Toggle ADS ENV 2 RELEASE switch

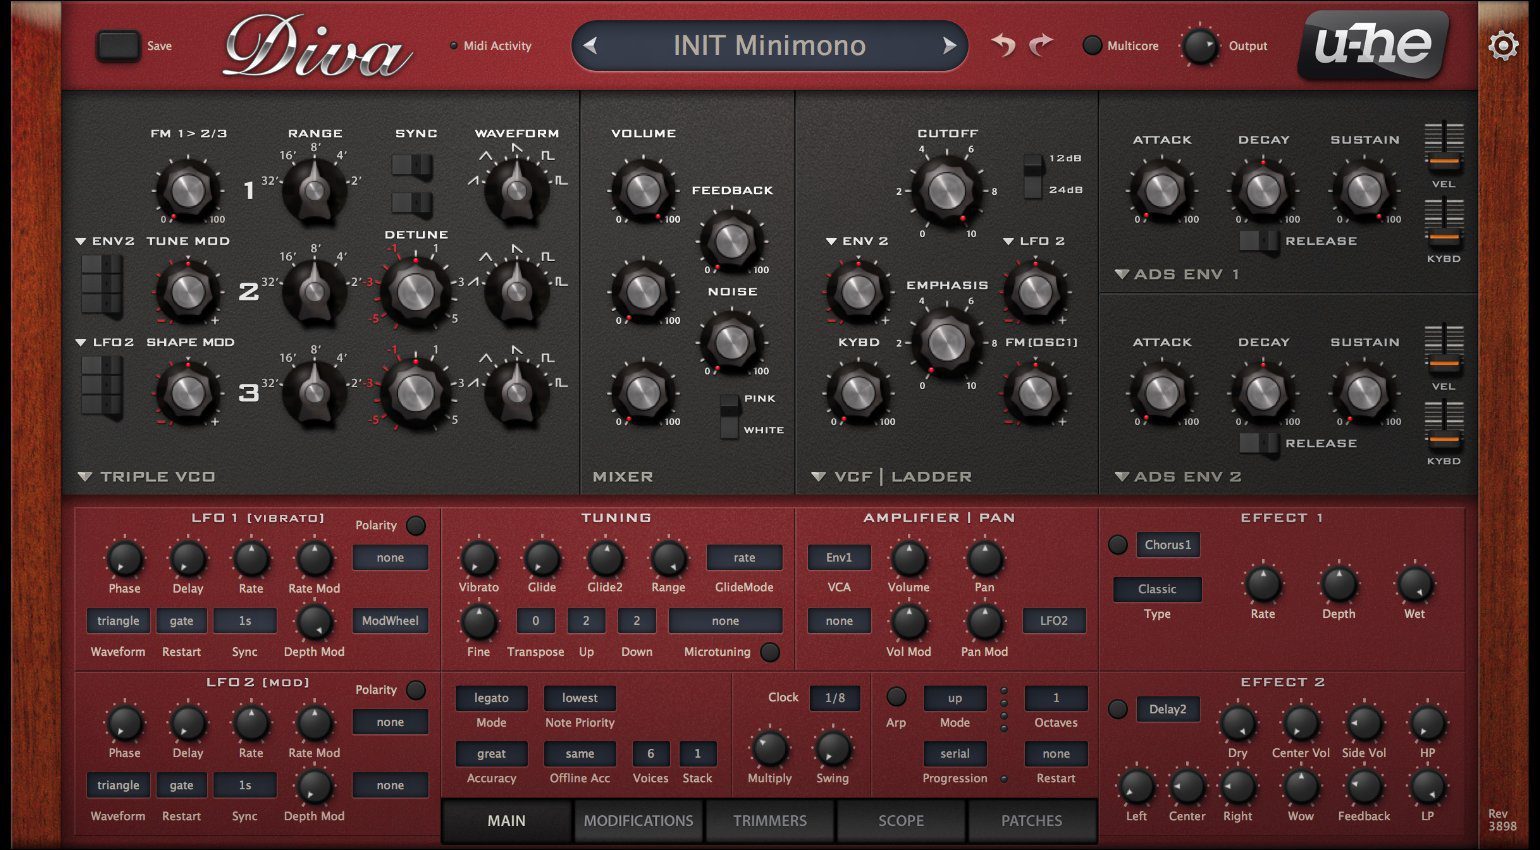pos(1258,443)
